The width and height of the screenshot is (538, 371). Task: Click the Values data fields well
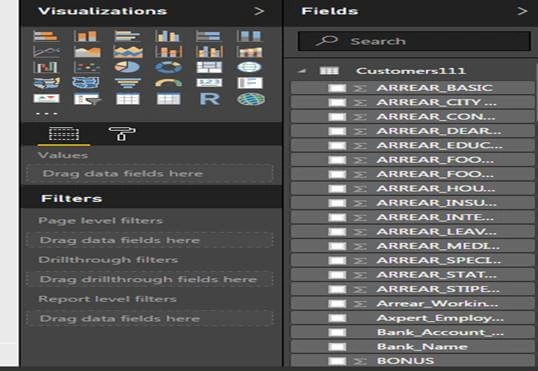point(150,174)
